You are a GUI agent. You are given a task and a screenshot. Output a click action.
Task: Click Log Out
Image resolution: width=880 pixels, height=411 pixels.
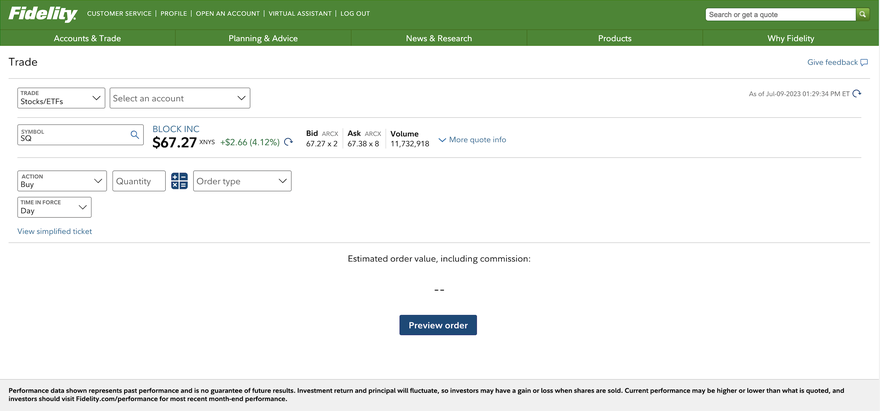coord(355,13)
